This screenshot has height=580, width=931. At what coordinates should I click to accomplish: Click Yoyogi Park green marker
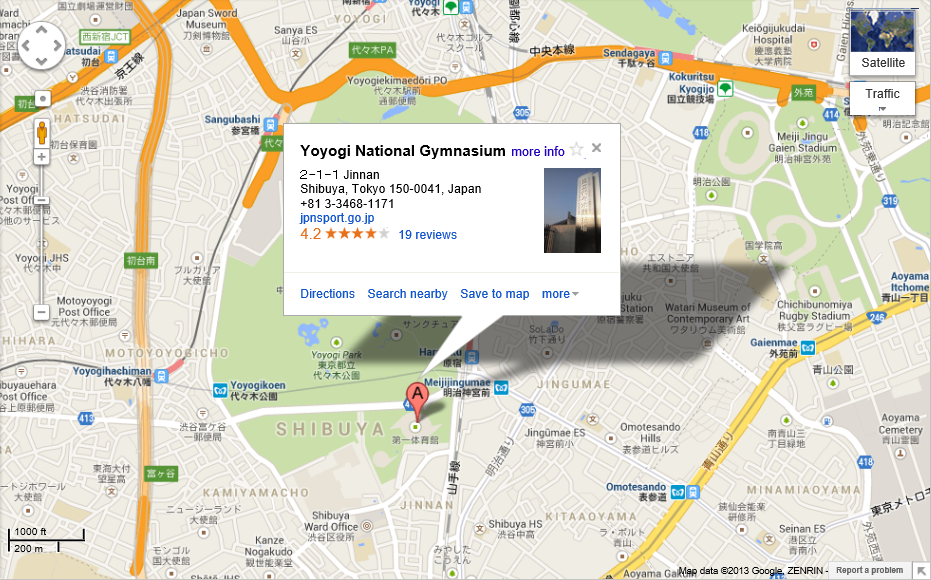click(x=337, y=343)
